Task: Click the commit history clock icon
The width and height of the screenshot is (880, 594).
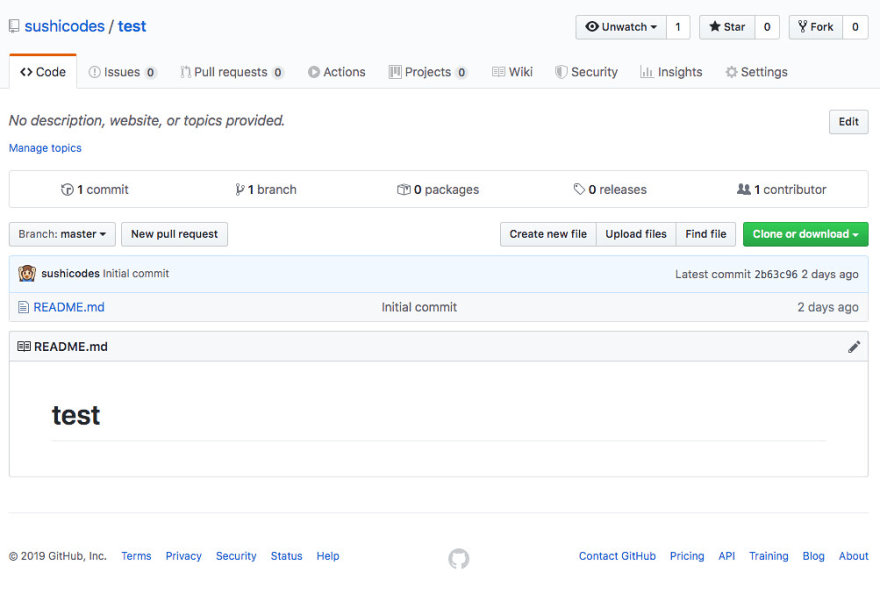Action: click(x=67, y=190)
